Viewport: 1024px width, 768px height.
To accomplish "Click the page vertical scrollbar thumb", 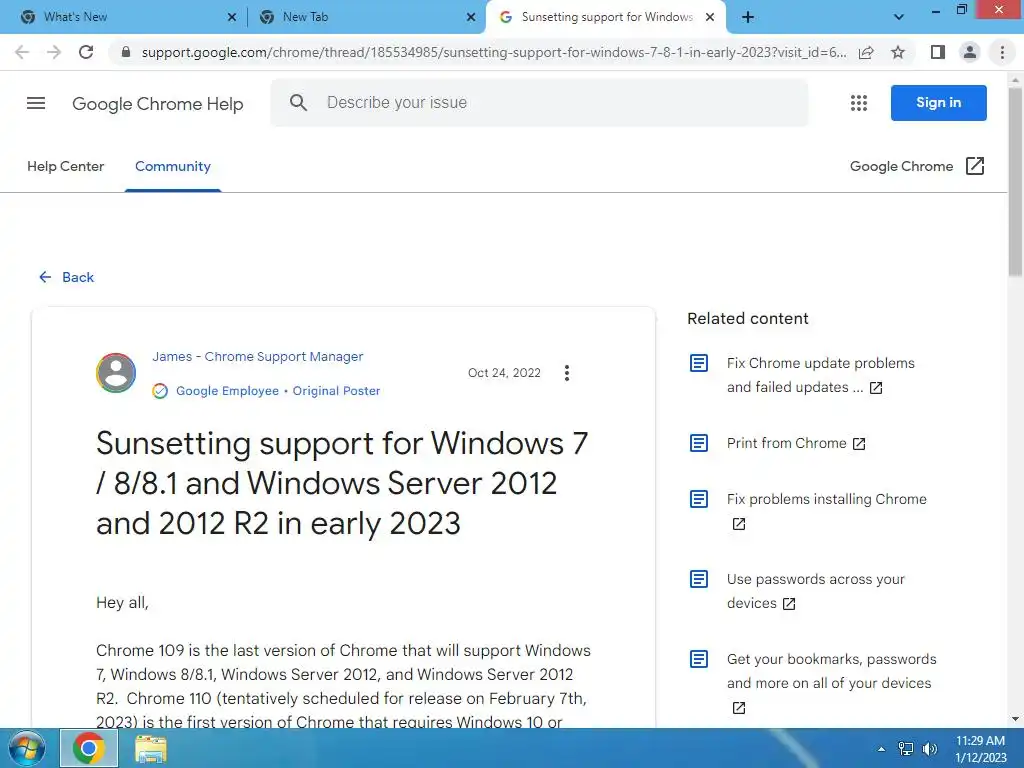I will (1015, 183).
